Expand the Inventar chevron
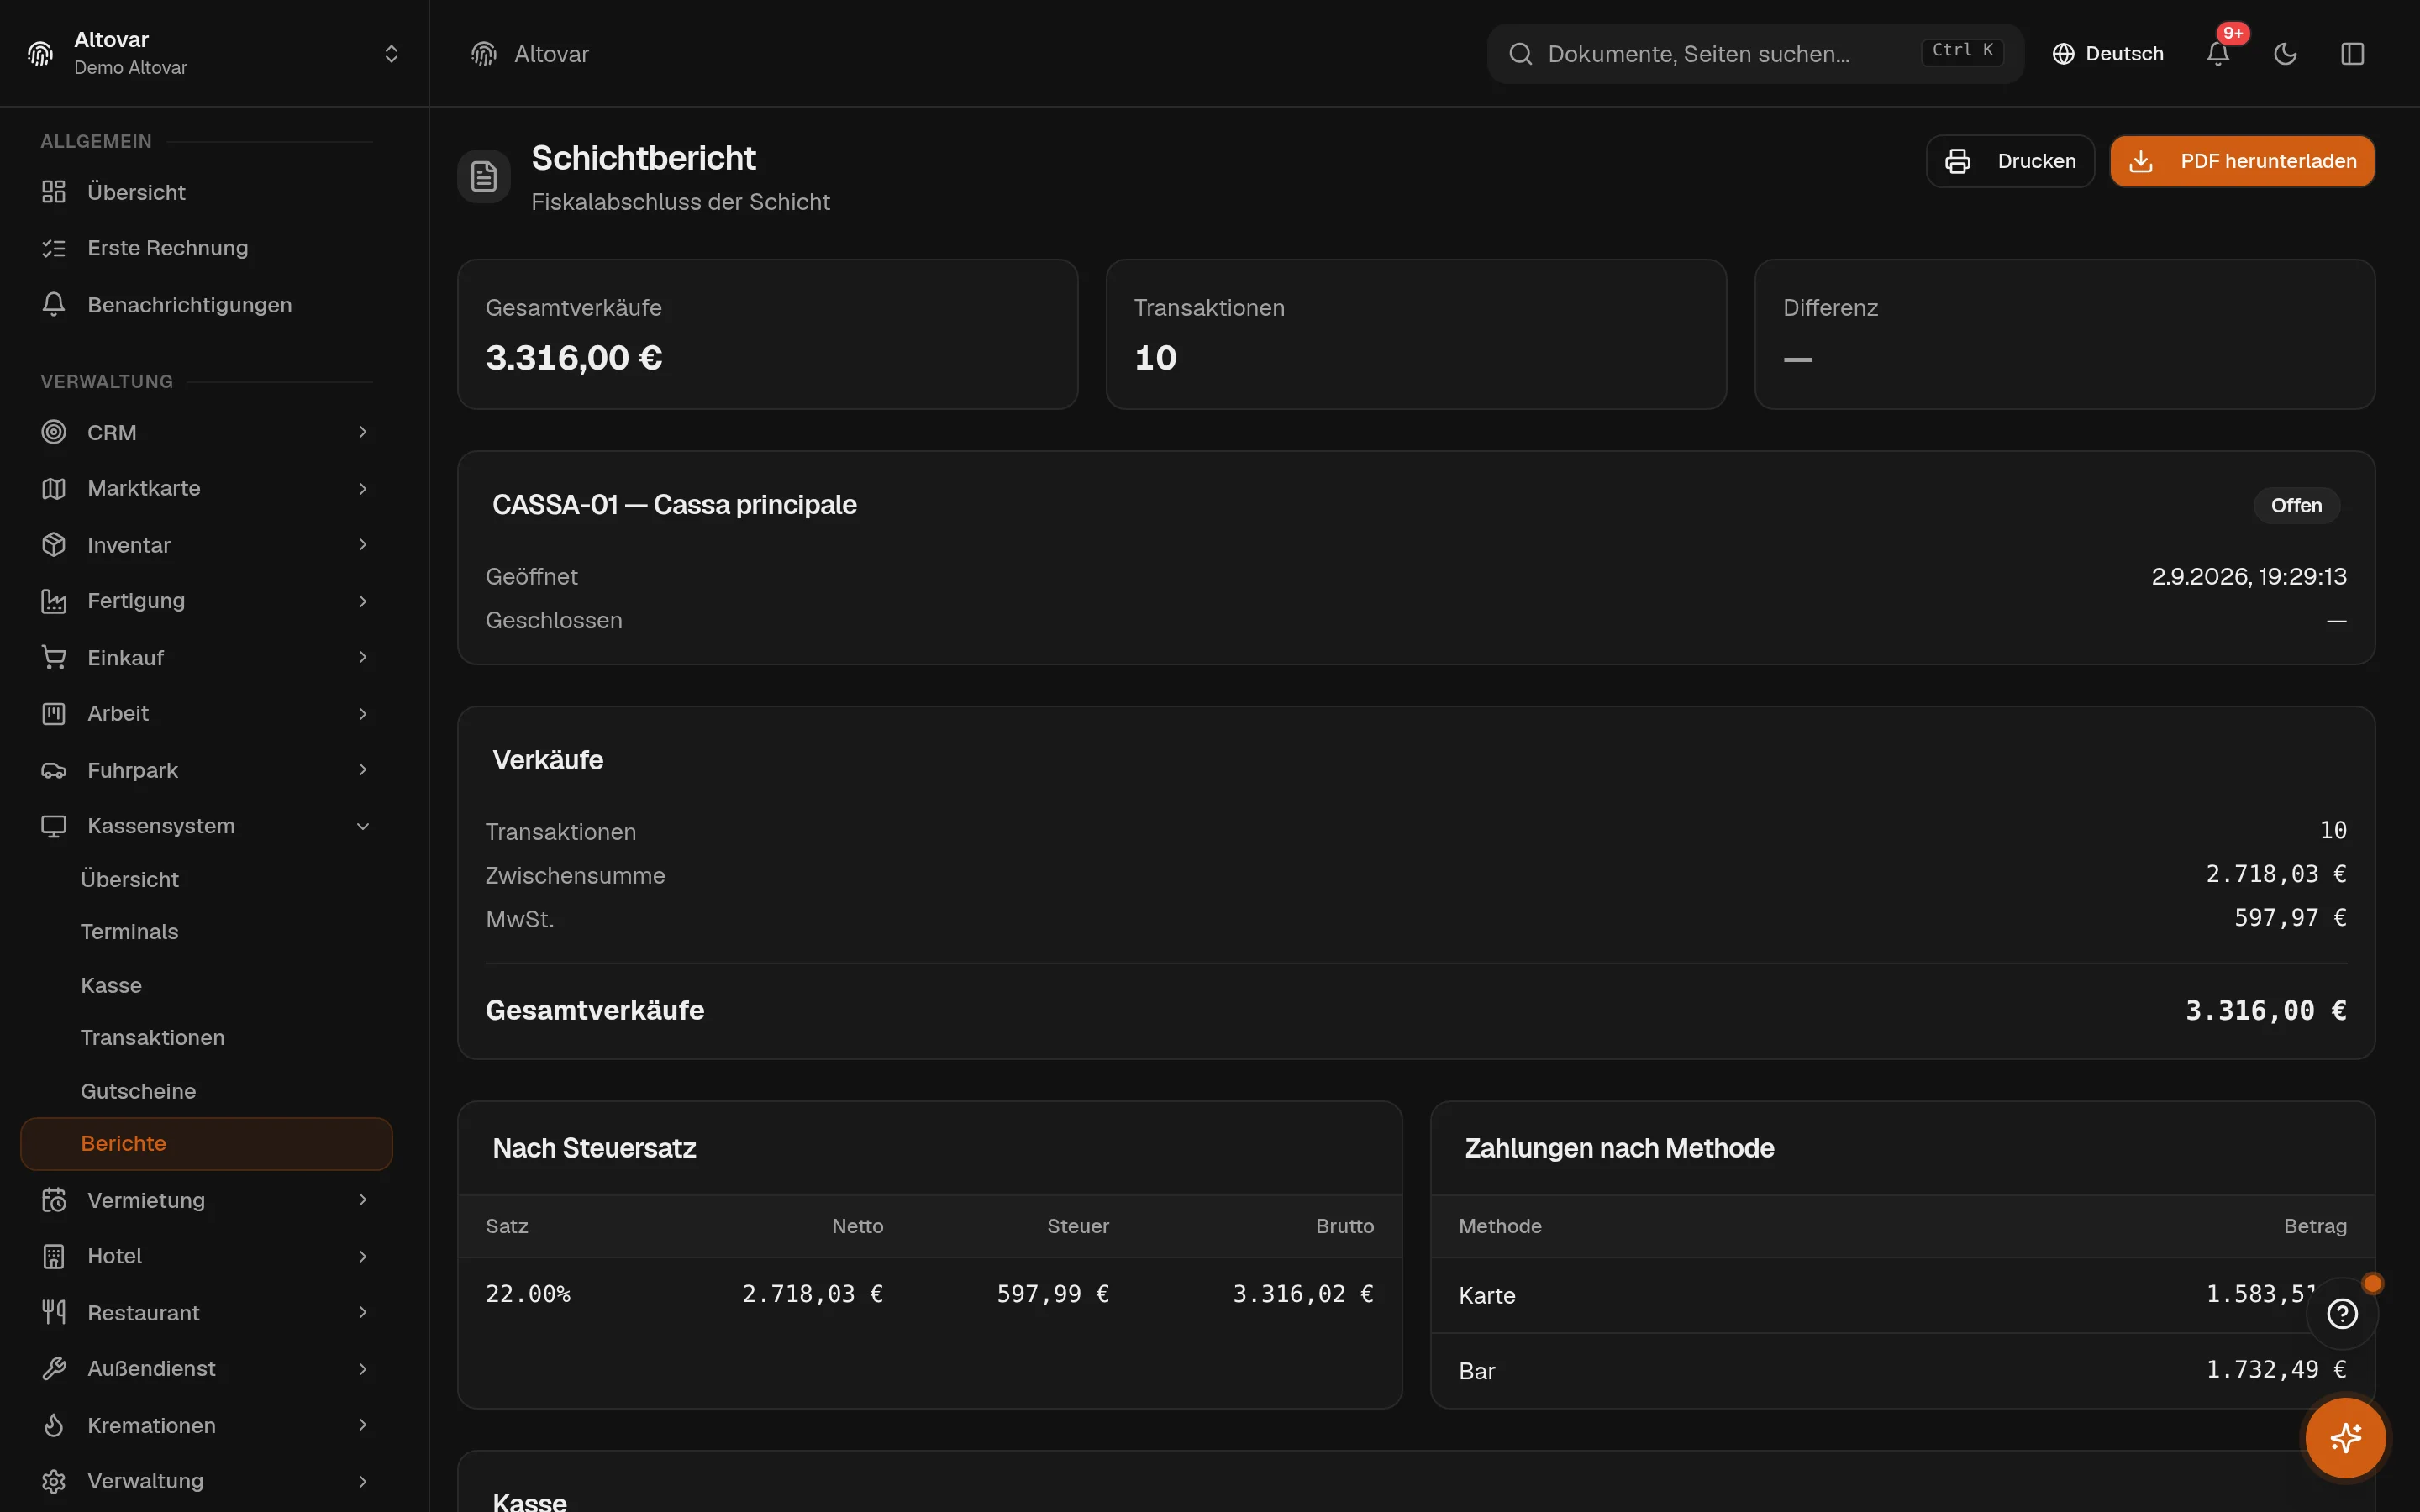The image size is (2420, 1512). tap(363, 545)
